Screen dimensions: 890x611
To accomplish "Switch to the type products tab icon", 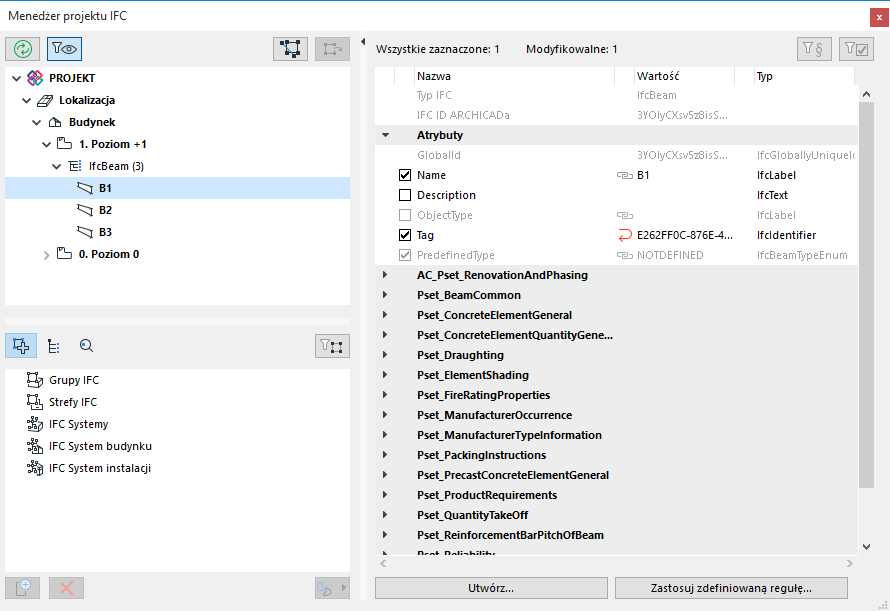I will [x=54, y=346].
